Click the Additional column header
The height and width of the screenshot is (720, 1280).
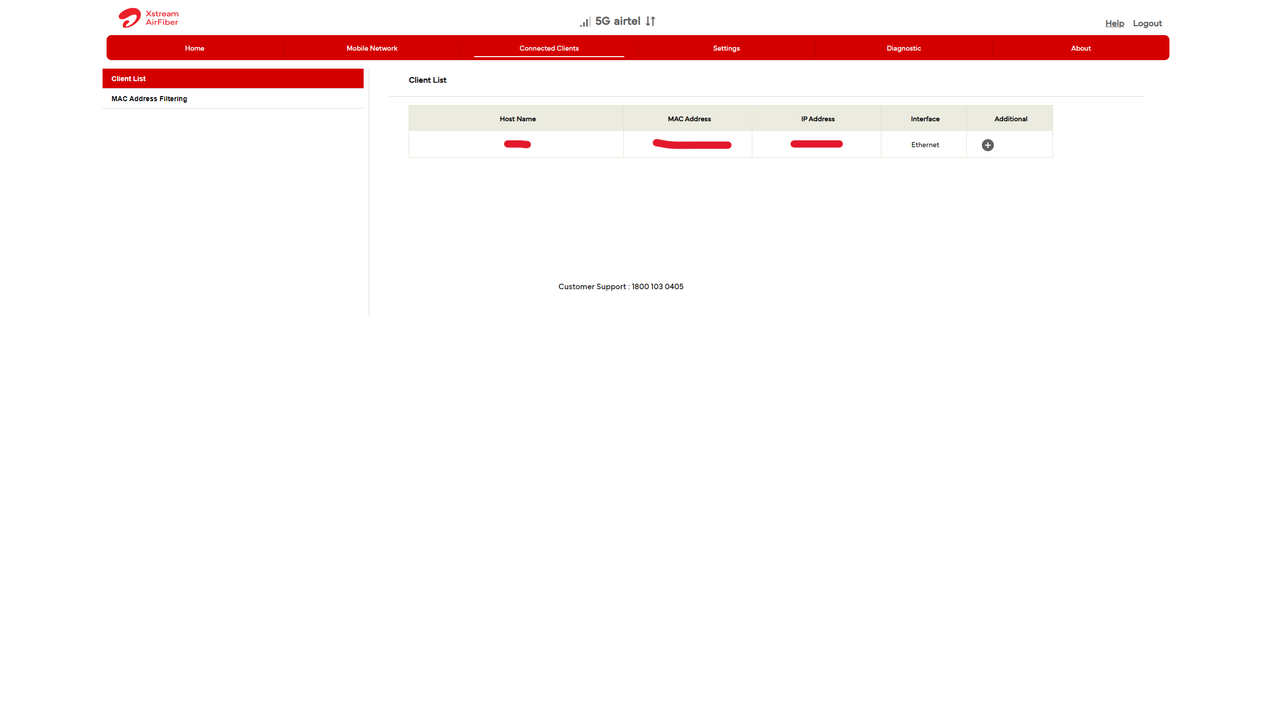click(x=1010, y=119)
